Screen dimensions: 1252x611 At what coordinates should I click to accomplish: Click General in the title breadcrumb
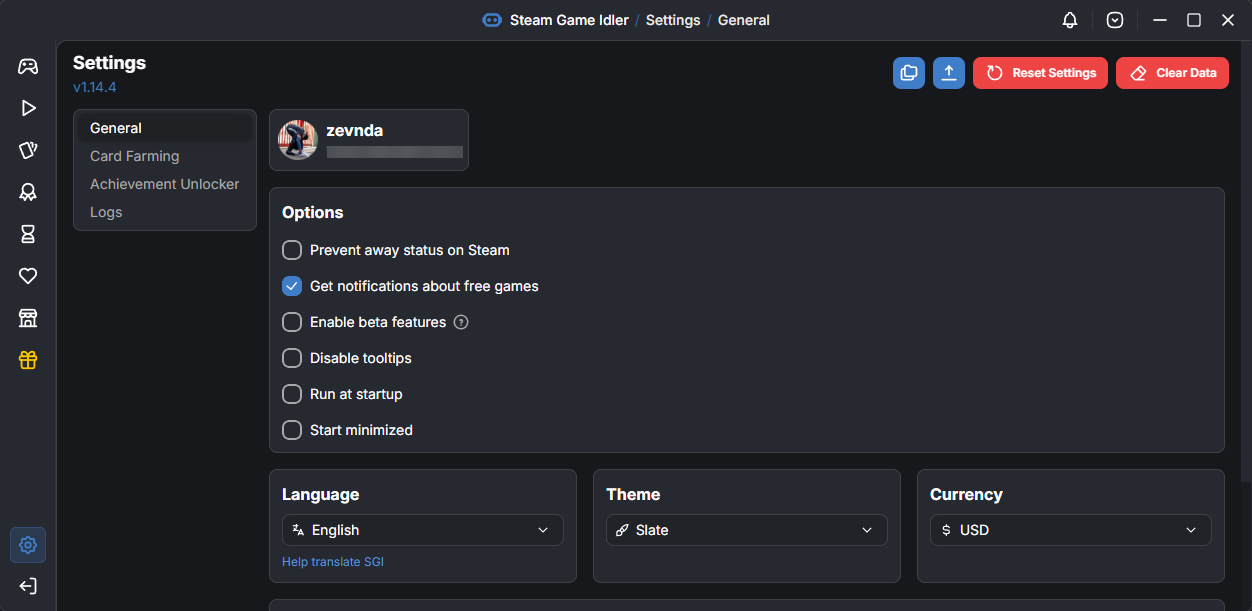click(x=744, y=20)
